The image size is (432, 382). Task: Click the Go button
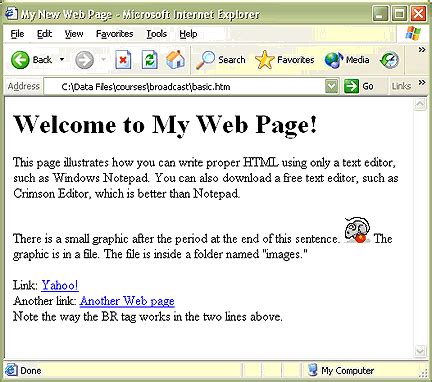359,87
